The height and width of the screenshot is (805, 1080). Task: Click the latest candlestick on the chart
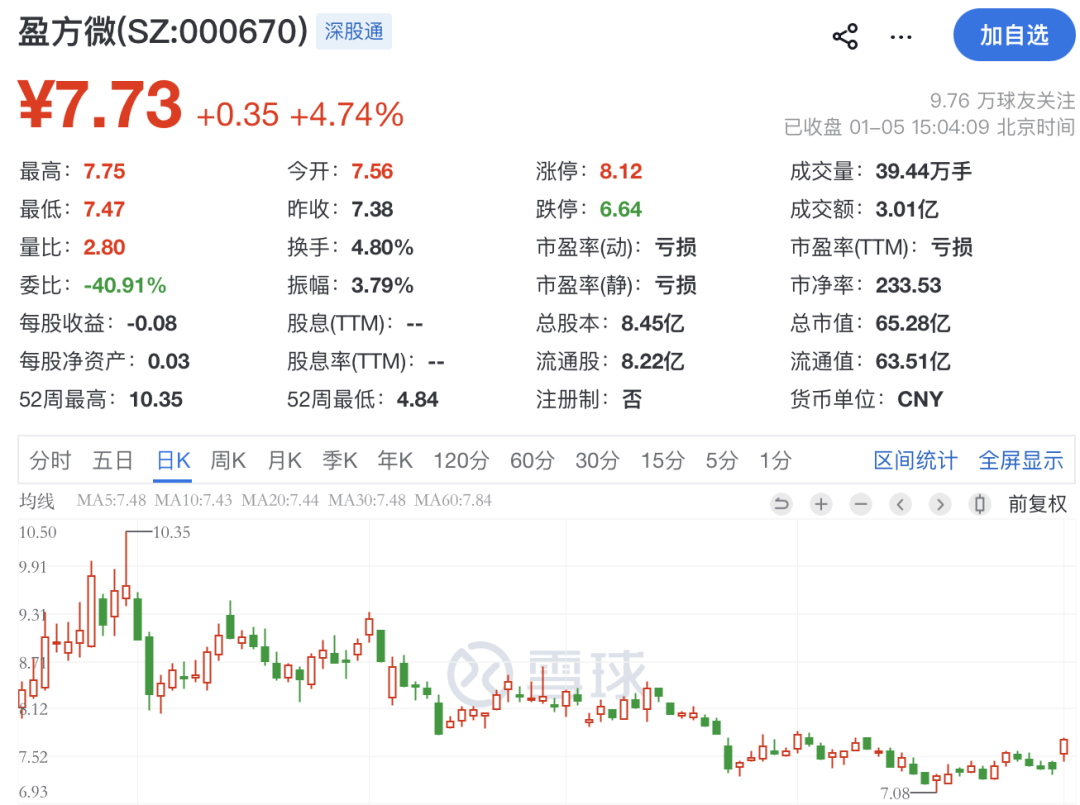(x=1063, y=747)
